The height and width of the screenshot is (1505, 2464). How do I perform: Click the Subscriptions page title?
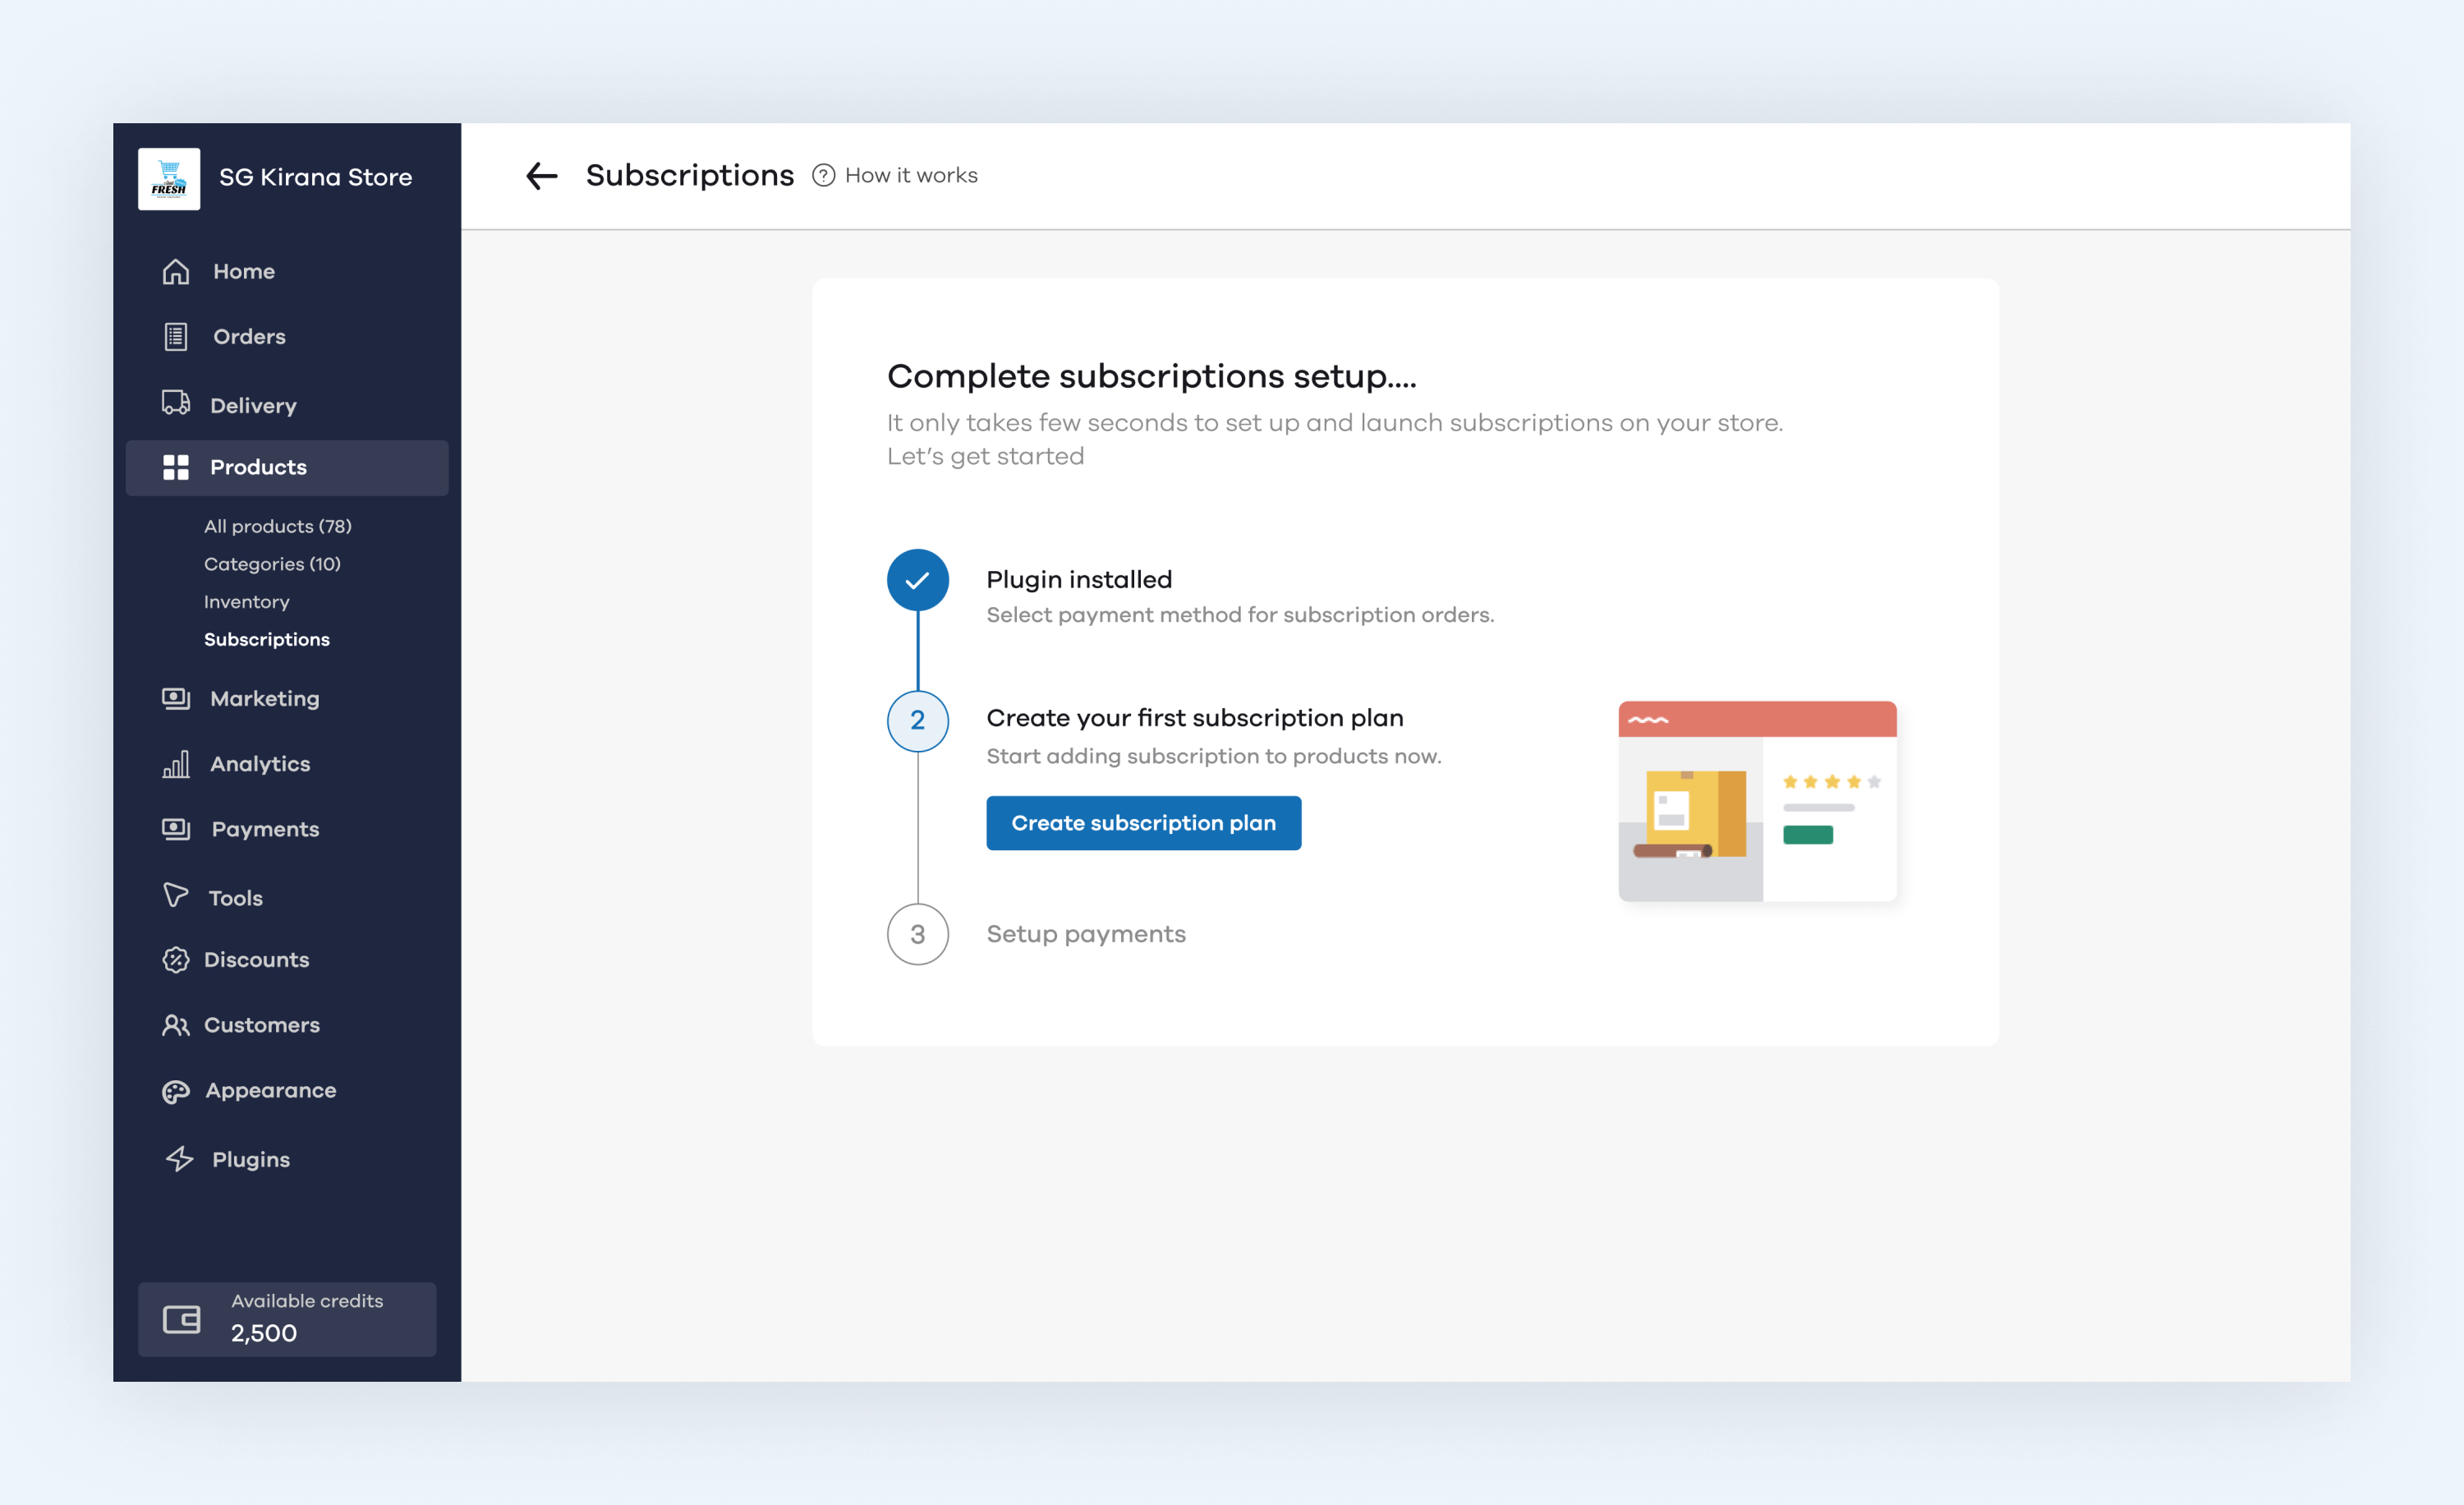pyautogui.click(x=690, y=176)
